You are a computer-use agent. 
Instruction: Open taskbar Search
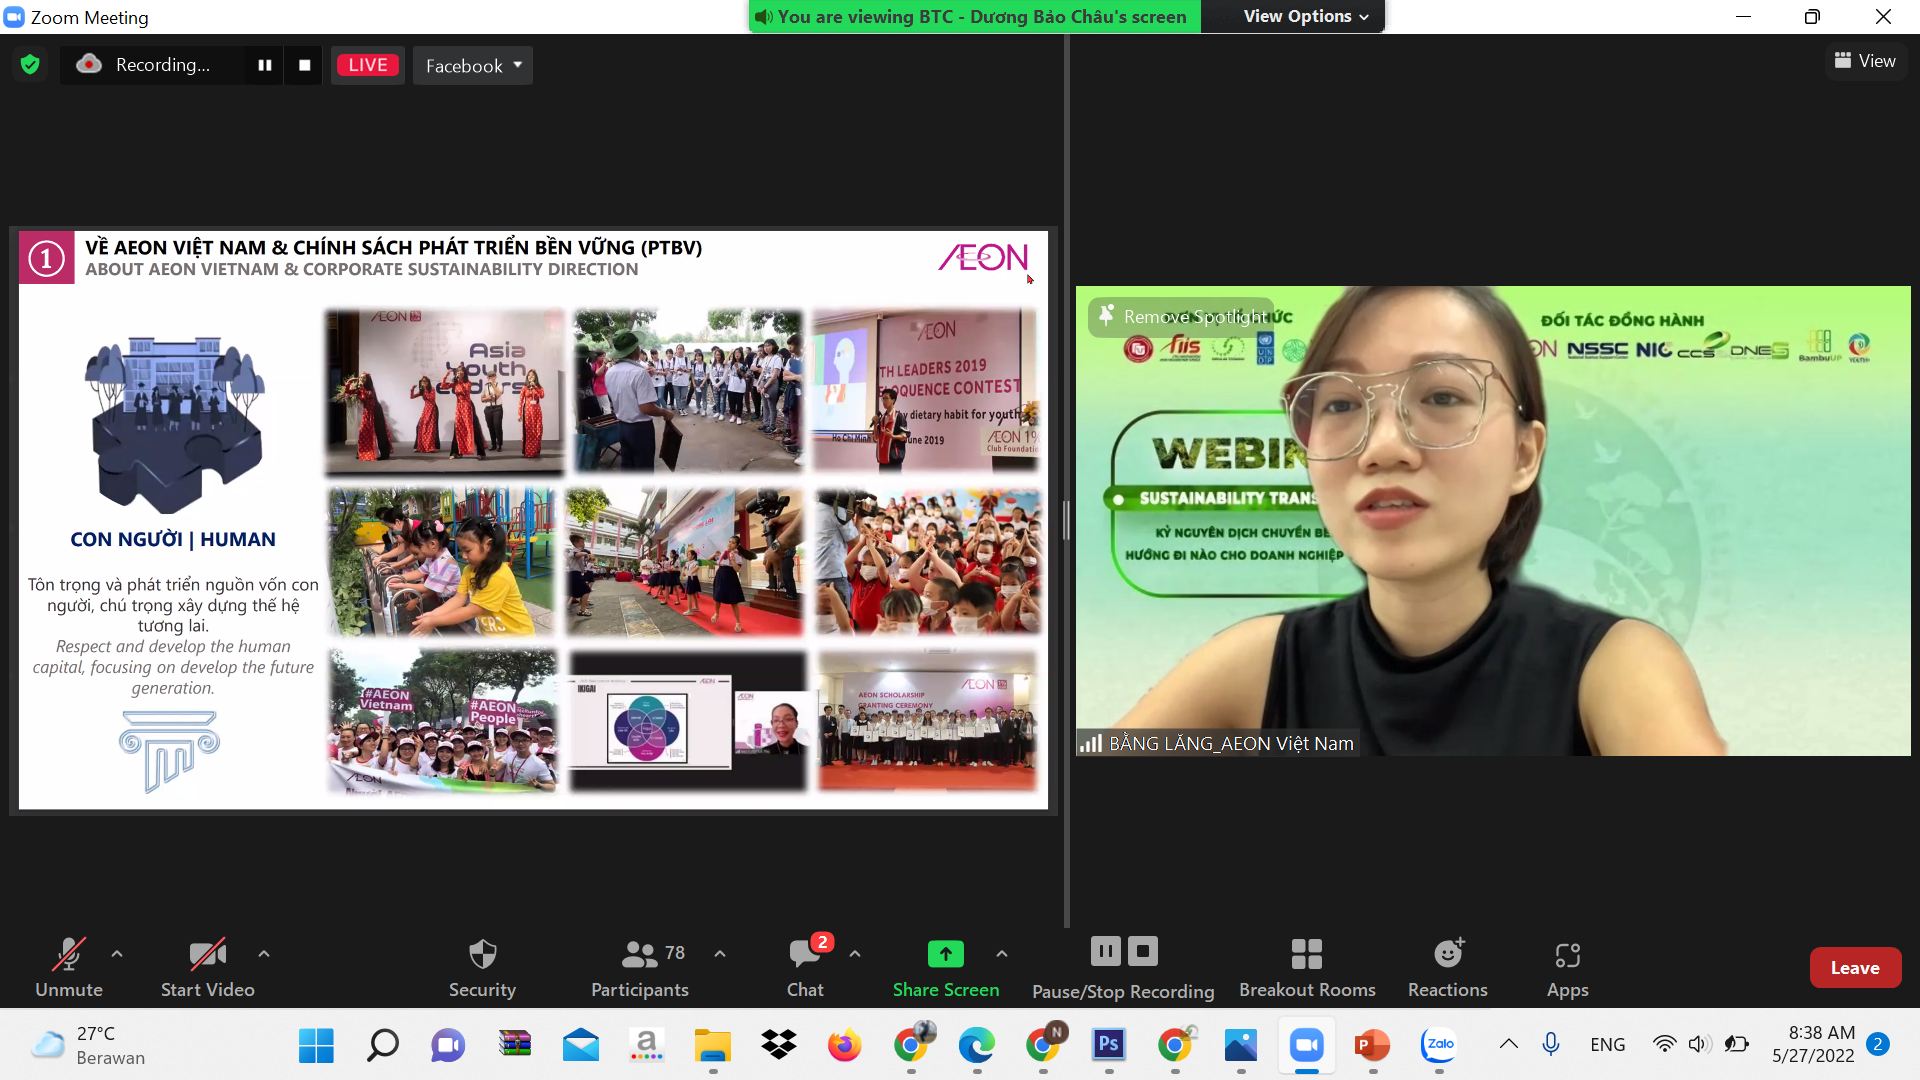tap(382, 1045)
